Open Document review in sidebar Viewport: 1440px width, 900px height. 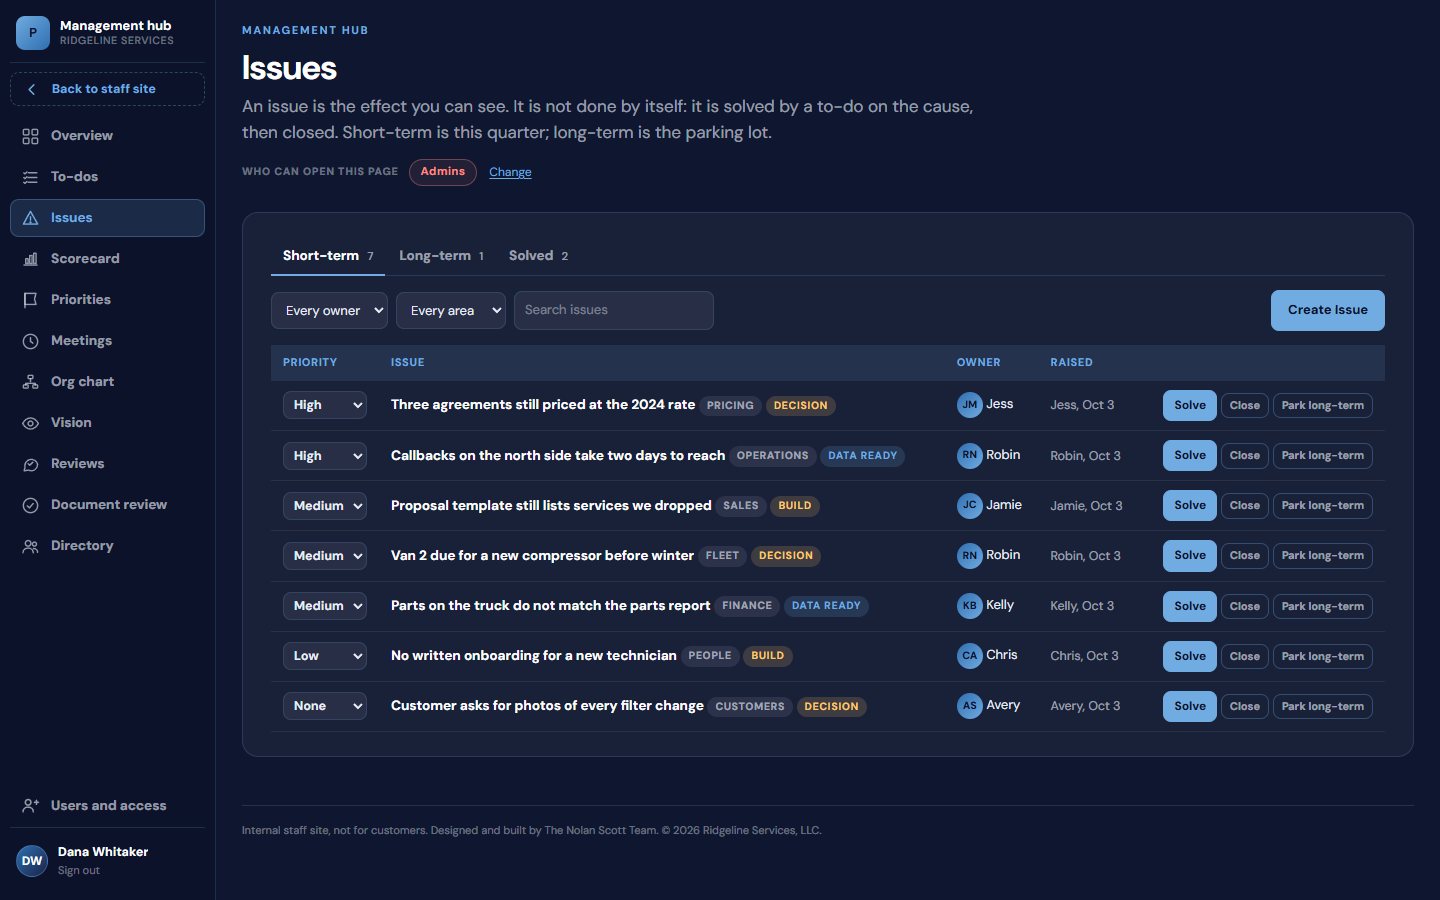coord(107,505)
